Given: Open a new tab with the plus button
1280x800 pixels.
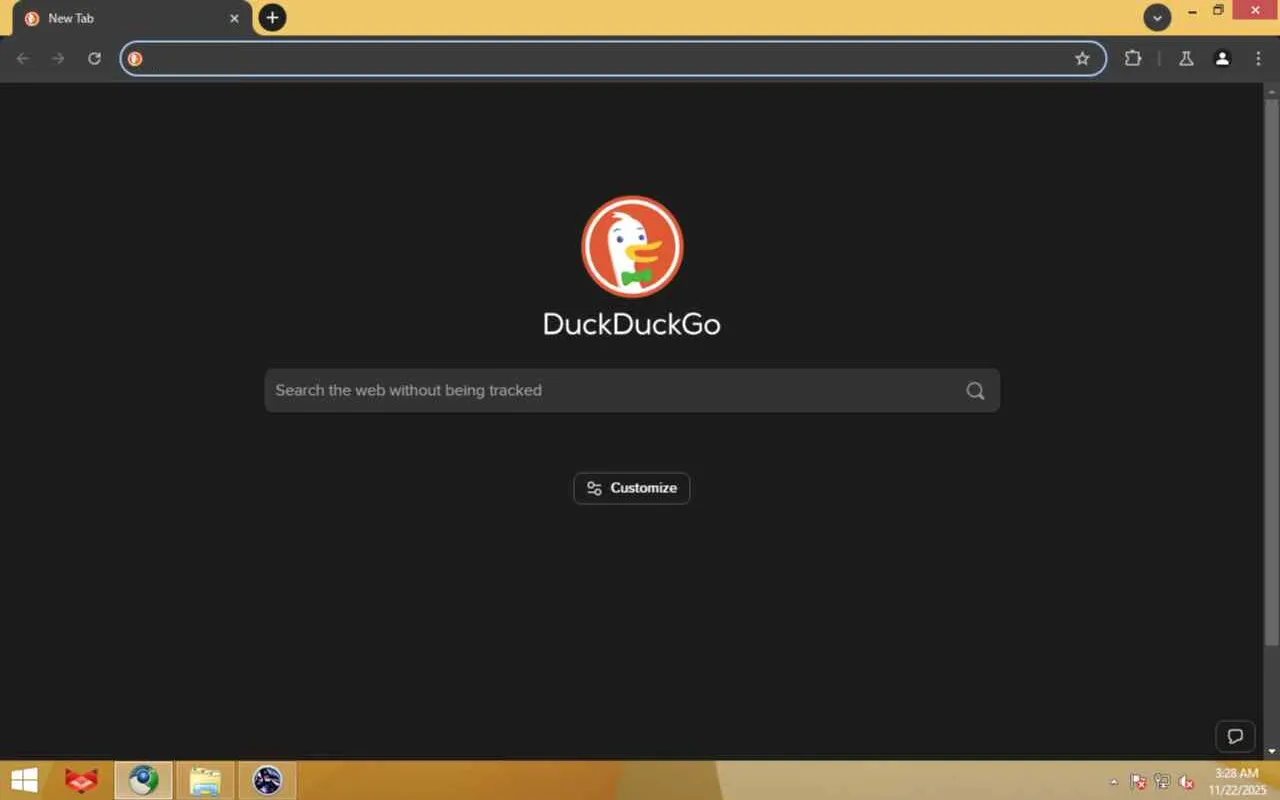Looking at the screenshot, I should click(272, 17).
